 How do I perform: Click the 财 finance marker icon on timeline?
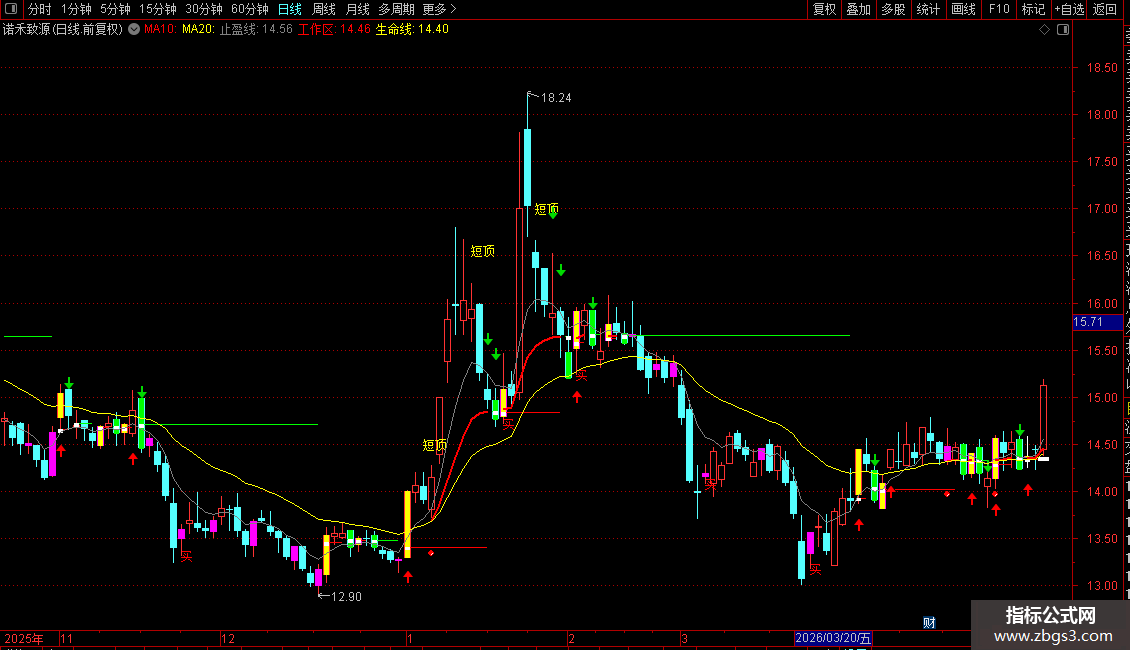point(930,623)
